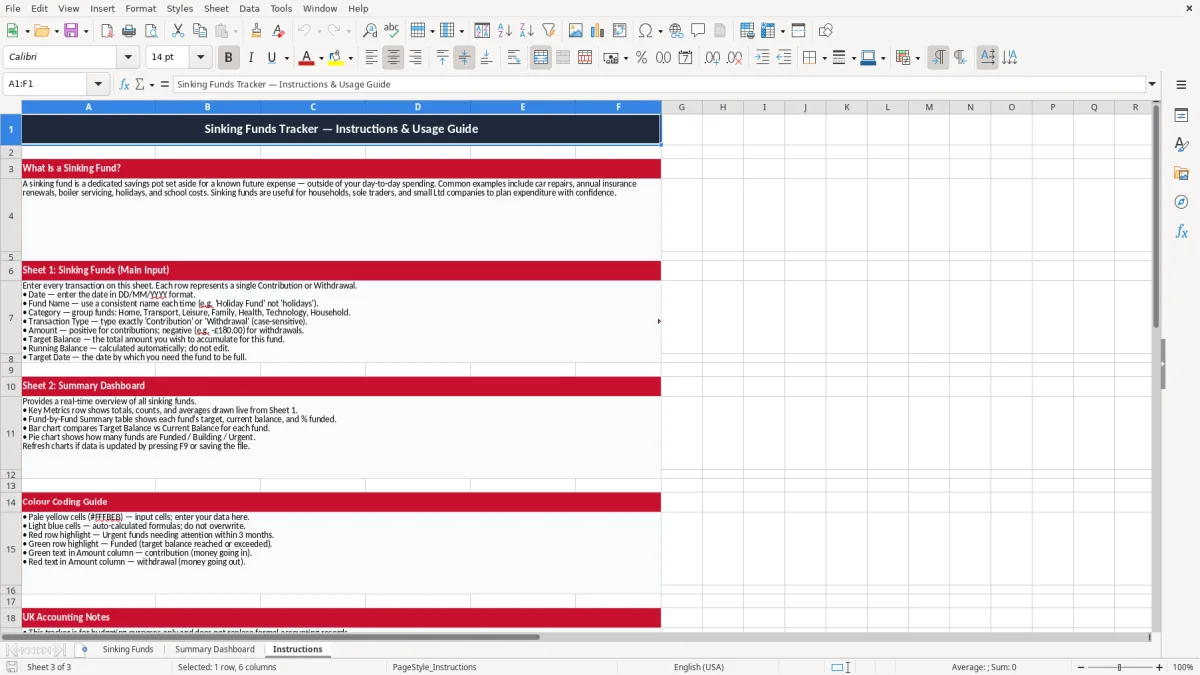Switch to the Summary Dashboard sheet tab
Viewport: 1200px width, 675px height.
(x=215, y=649)
